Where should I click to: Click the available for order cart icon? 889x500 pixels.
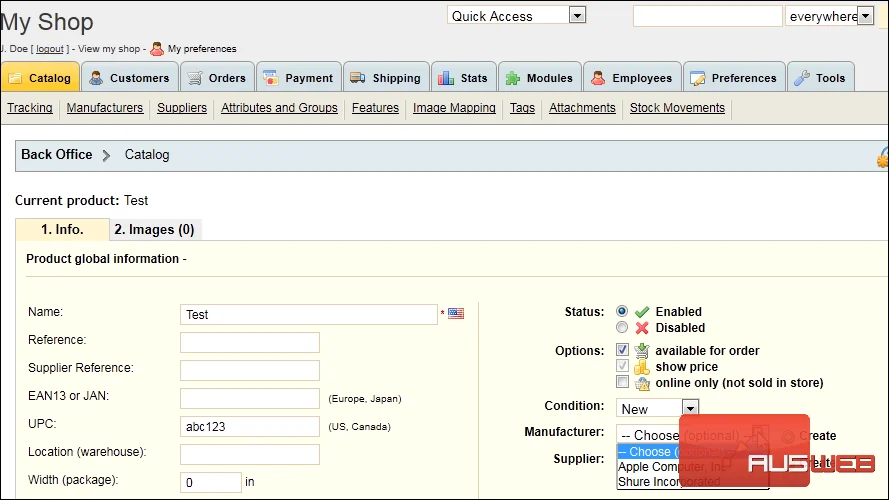pos(641,350)
